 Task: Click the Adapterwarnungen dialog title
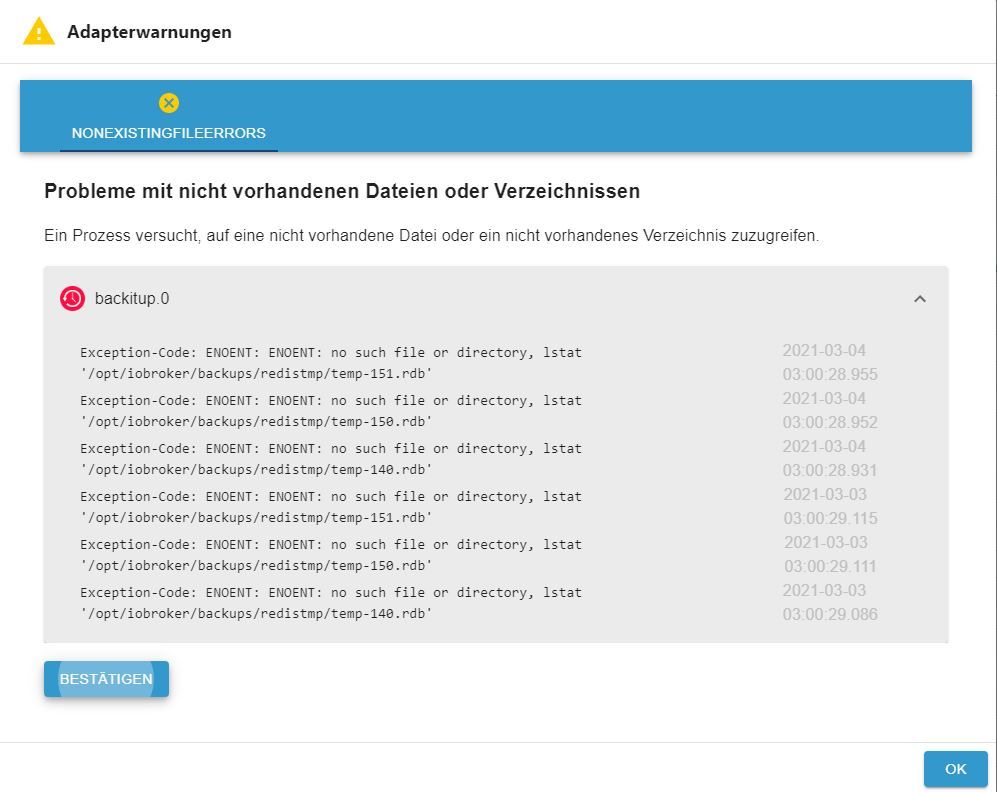[149, 32]
